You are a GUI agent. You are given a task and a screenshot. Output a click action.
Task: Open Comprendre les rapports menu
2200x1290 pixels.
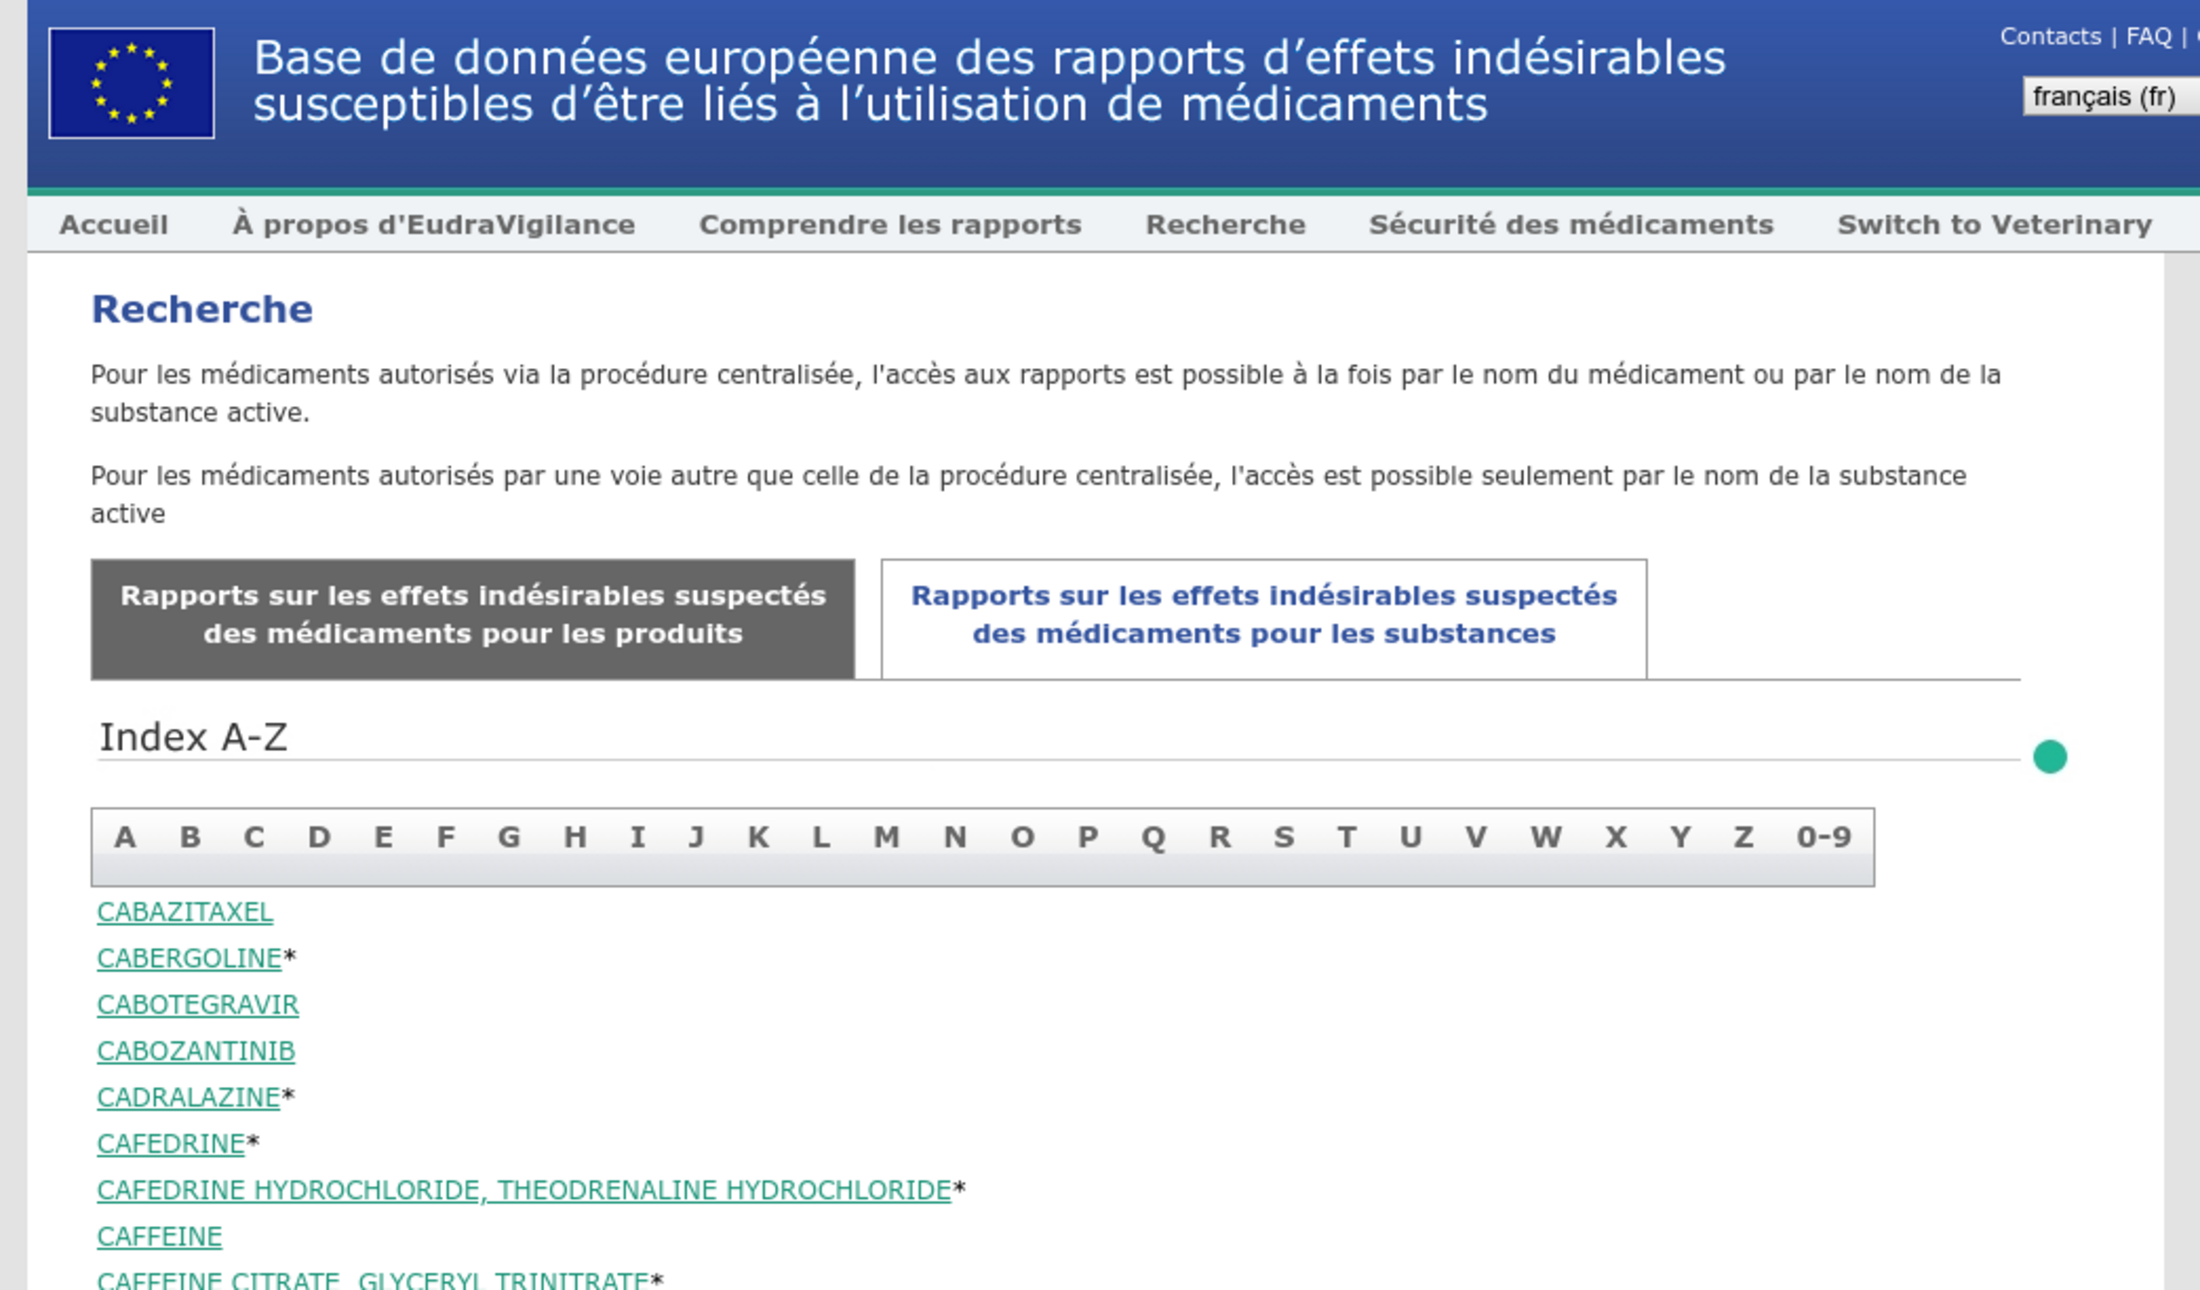coord(890,225)
